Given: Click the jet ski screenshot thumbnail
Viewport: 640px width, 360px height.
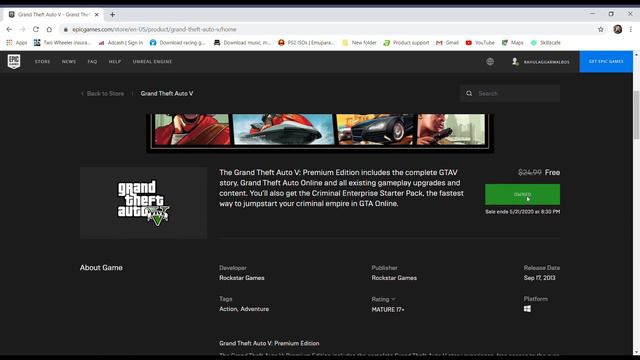Looking at the screenshot, I should 283,129.
